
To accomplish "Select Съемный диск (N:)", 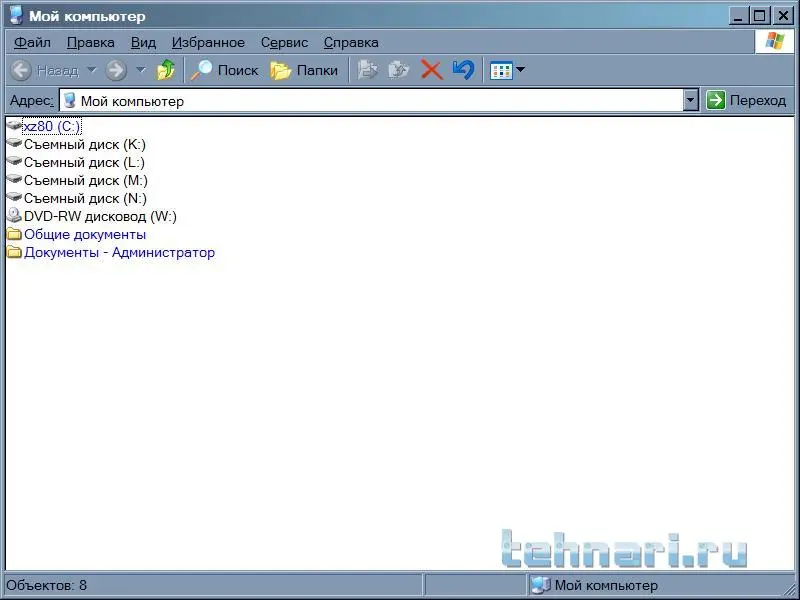I will (x=85, y=198).
